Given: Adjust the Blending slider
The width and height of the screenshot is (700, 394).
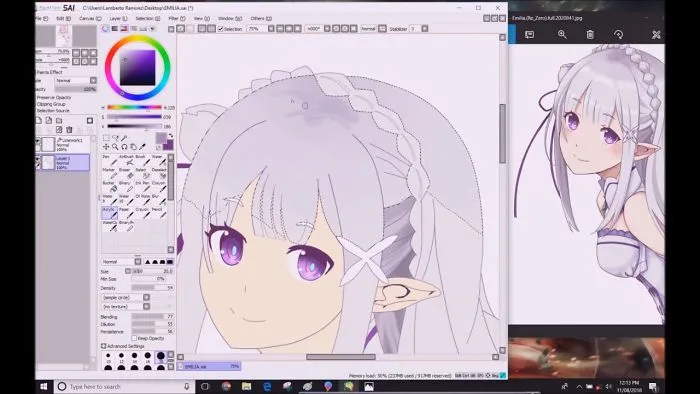Looking at the screenshot, I should coord(152,316).
